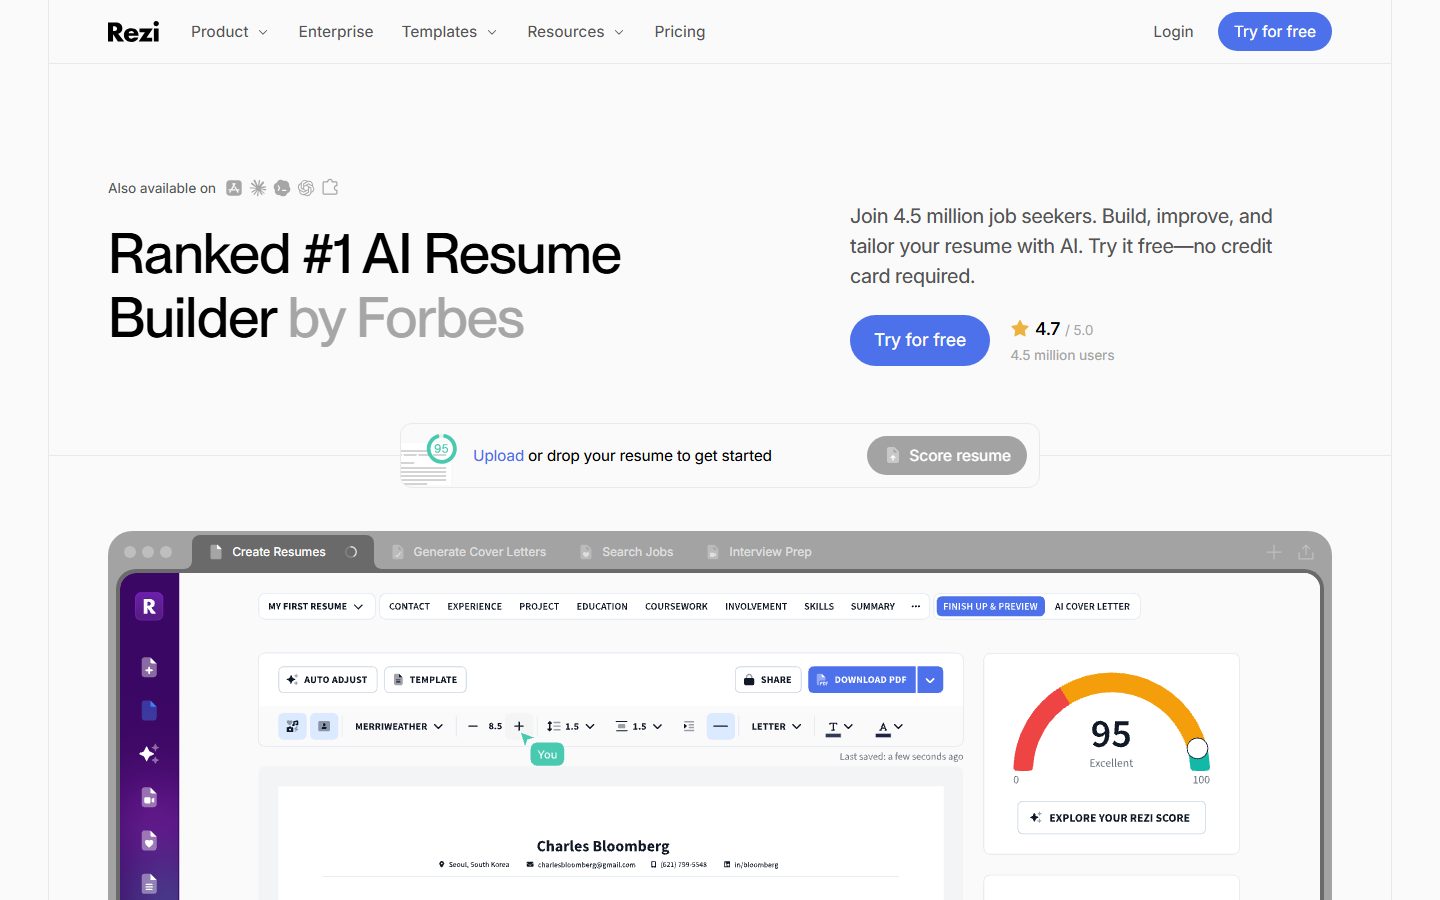Screen dimensions: 1440x900
Task: Switch to the Create Resumes tab
Action: coord(282,552)
